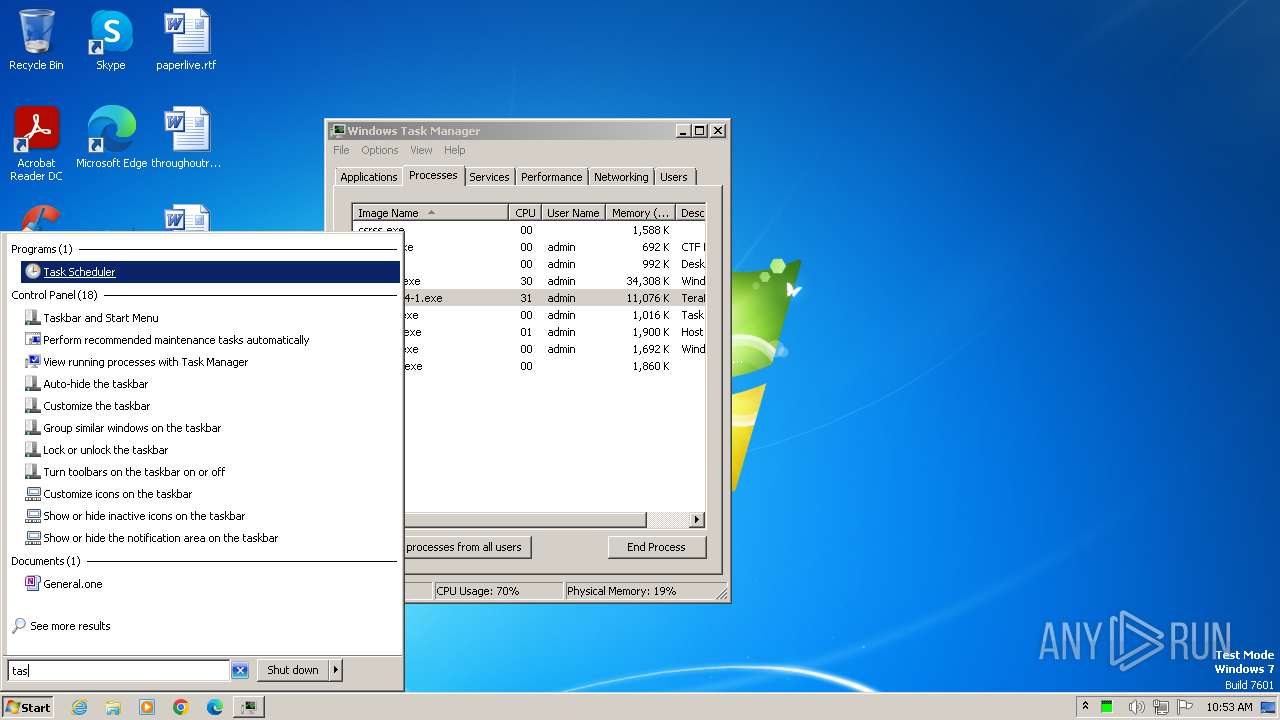This screenshot has height=720, width=1280.
Task: Open Windows Explorer folder from taskbar
Action: tap(113, 707)
